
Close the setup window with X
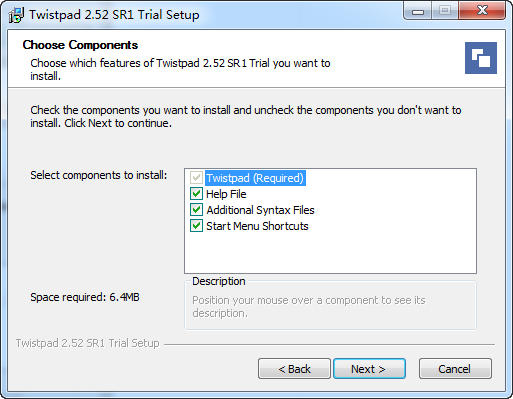(482, 11)
